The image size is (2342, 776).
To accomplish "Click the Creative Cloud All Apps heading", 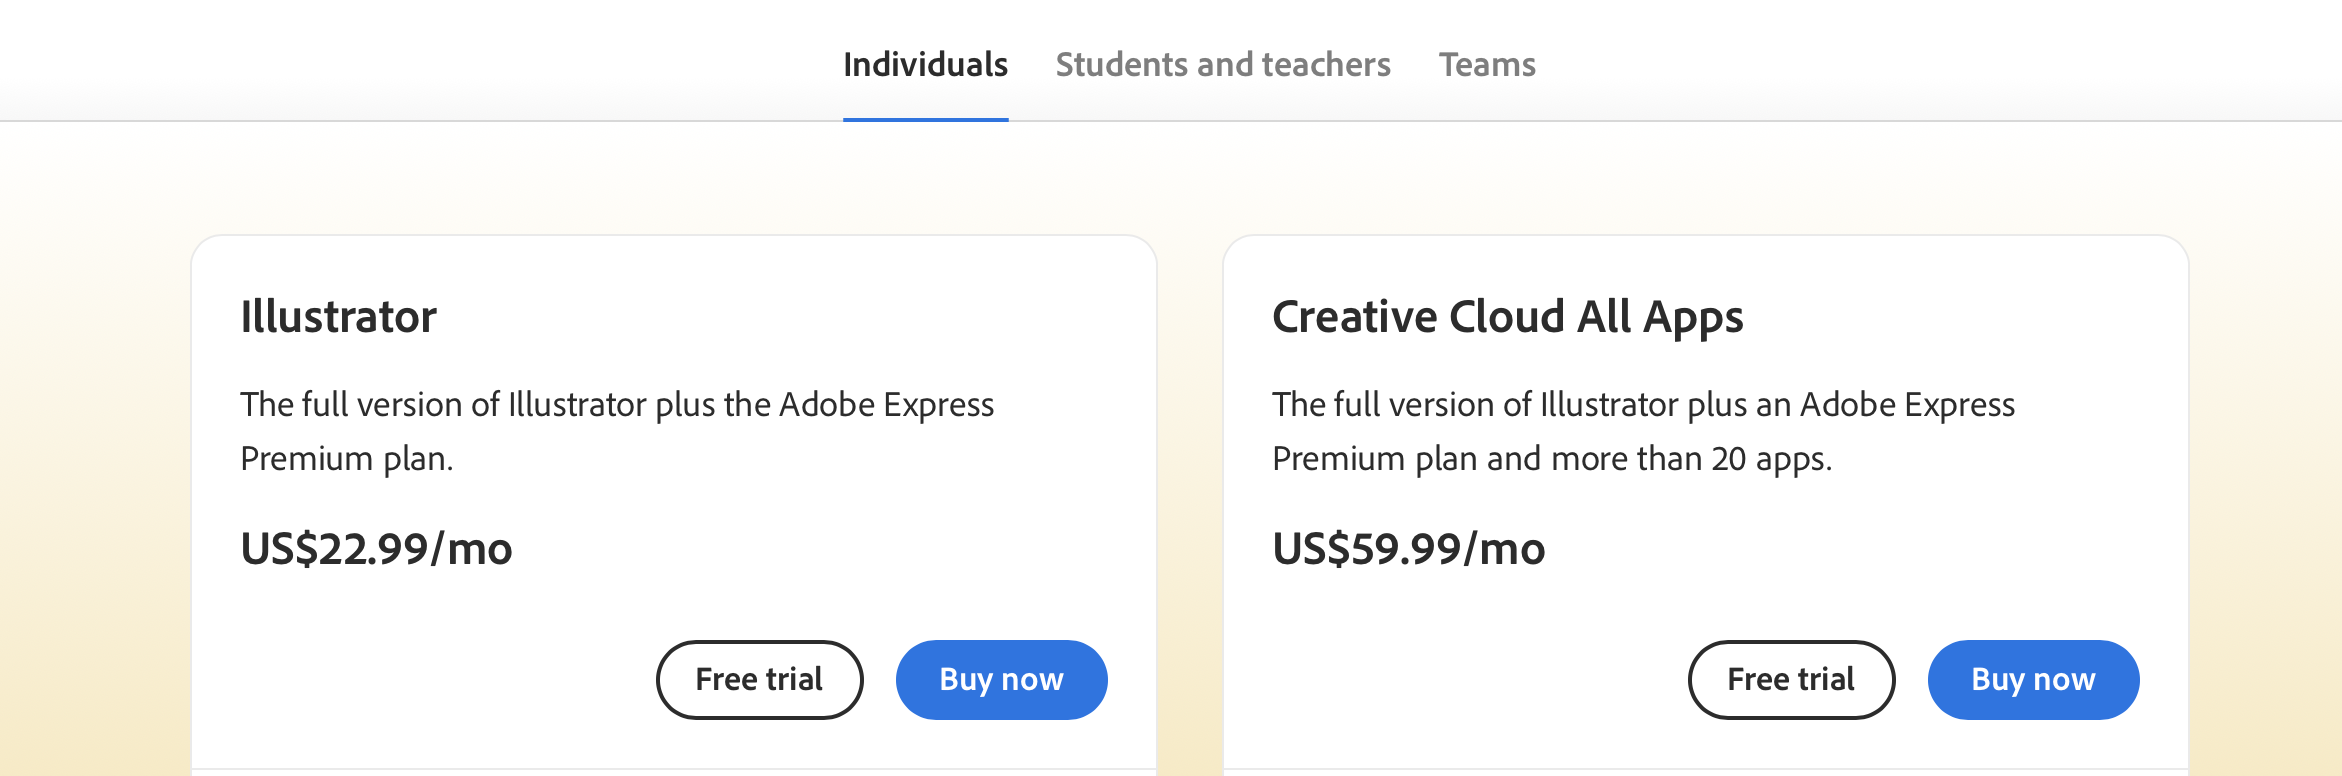I will 1507,317.
